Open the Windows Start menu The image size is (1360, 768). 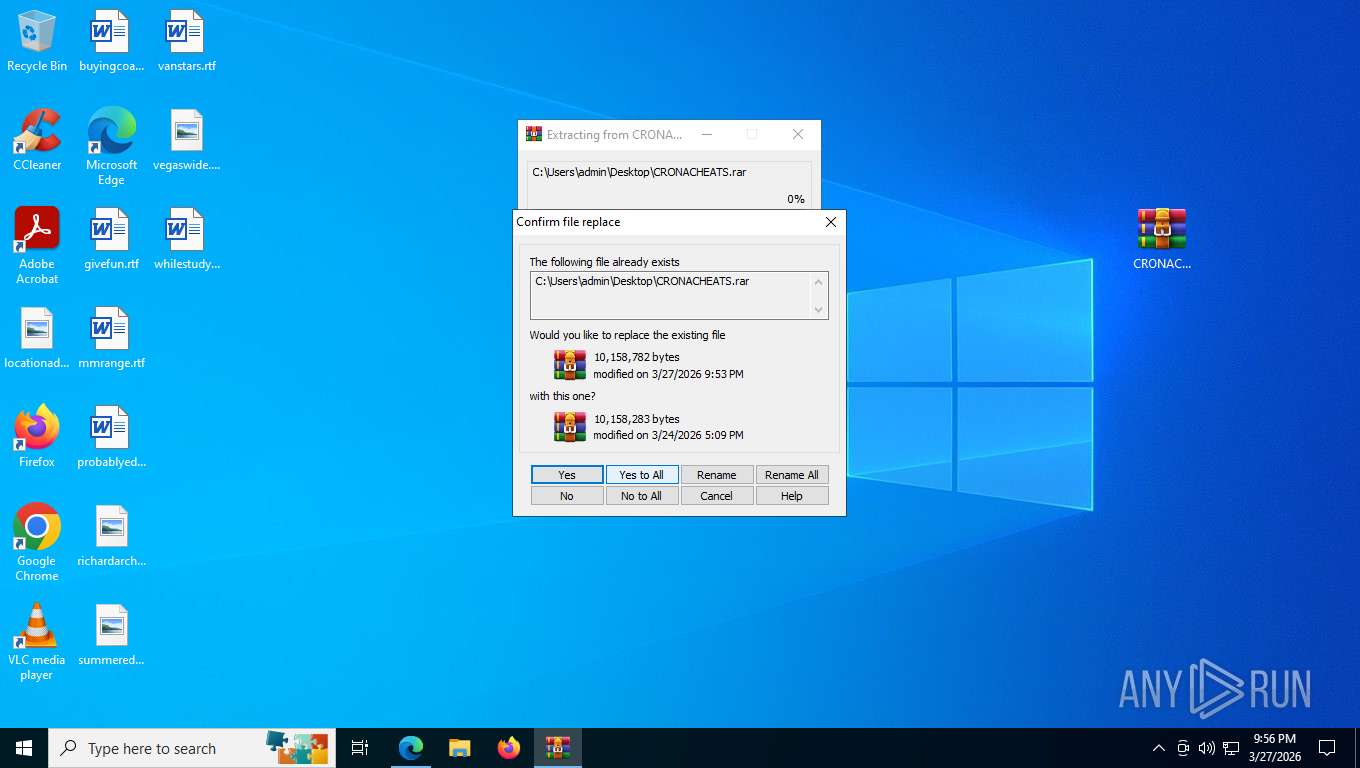pos(24,748)
